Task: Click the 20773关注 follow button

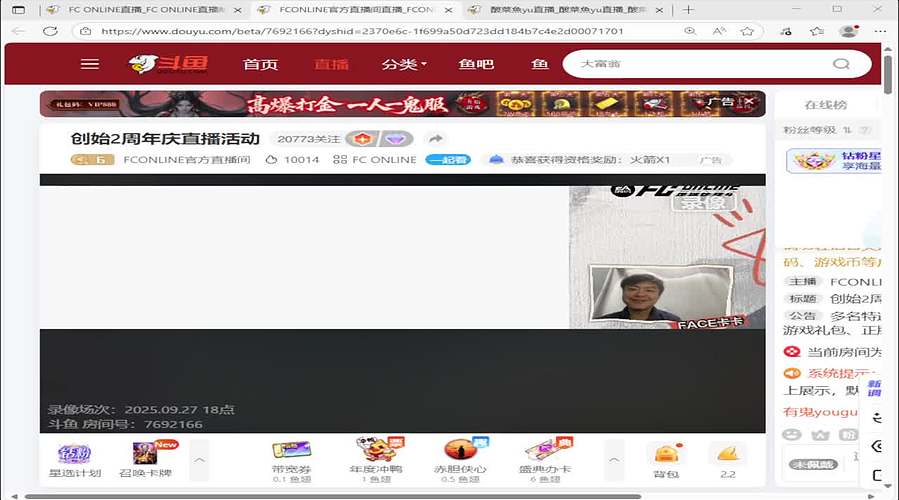Action: tap(308, 139)
